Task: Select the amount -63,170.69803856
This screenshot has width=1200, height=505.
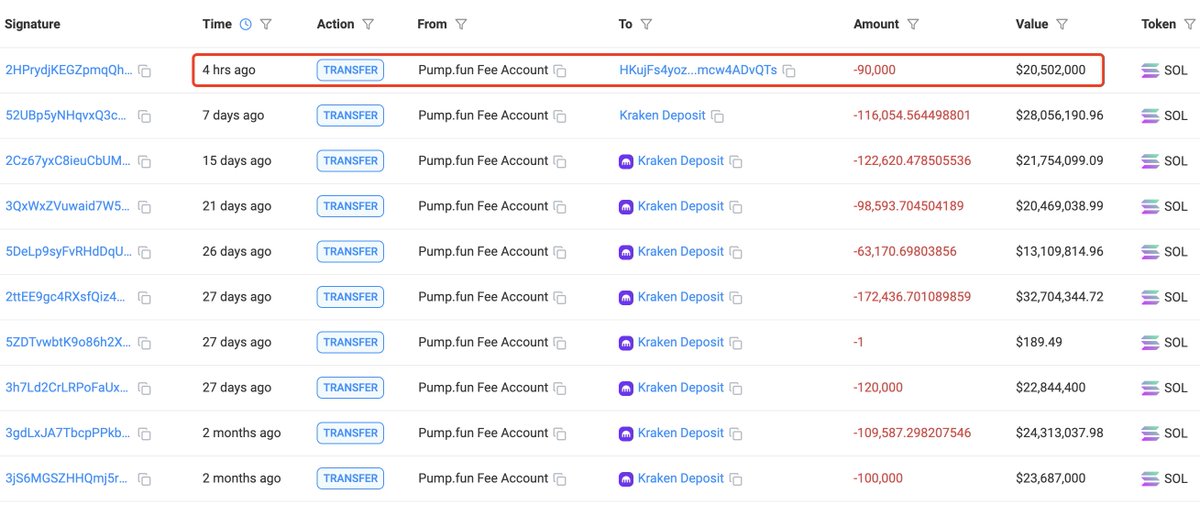Action: click(x=905, y=251)
